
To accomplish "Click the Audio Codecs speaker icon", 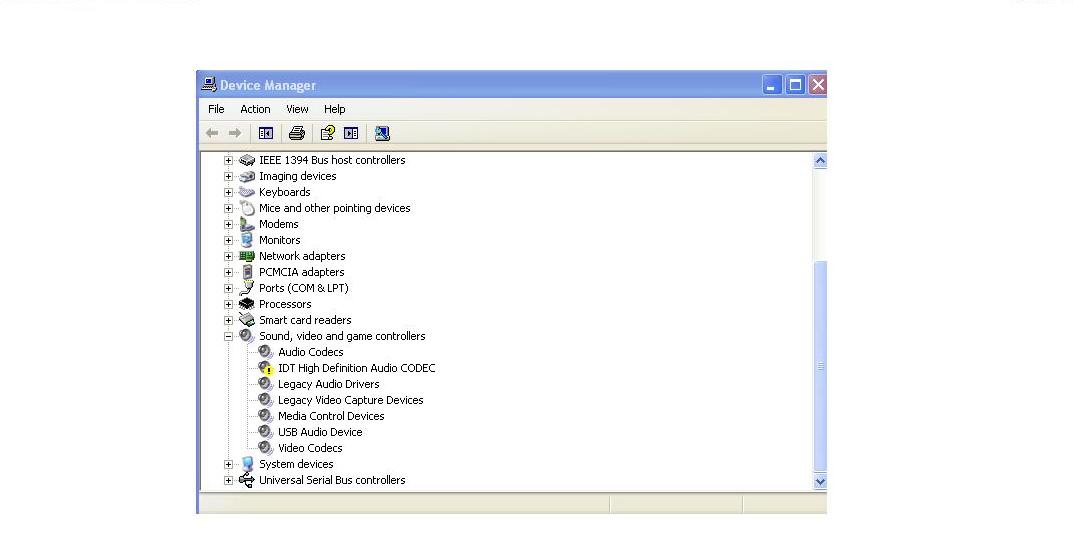I will pos(266,352).
